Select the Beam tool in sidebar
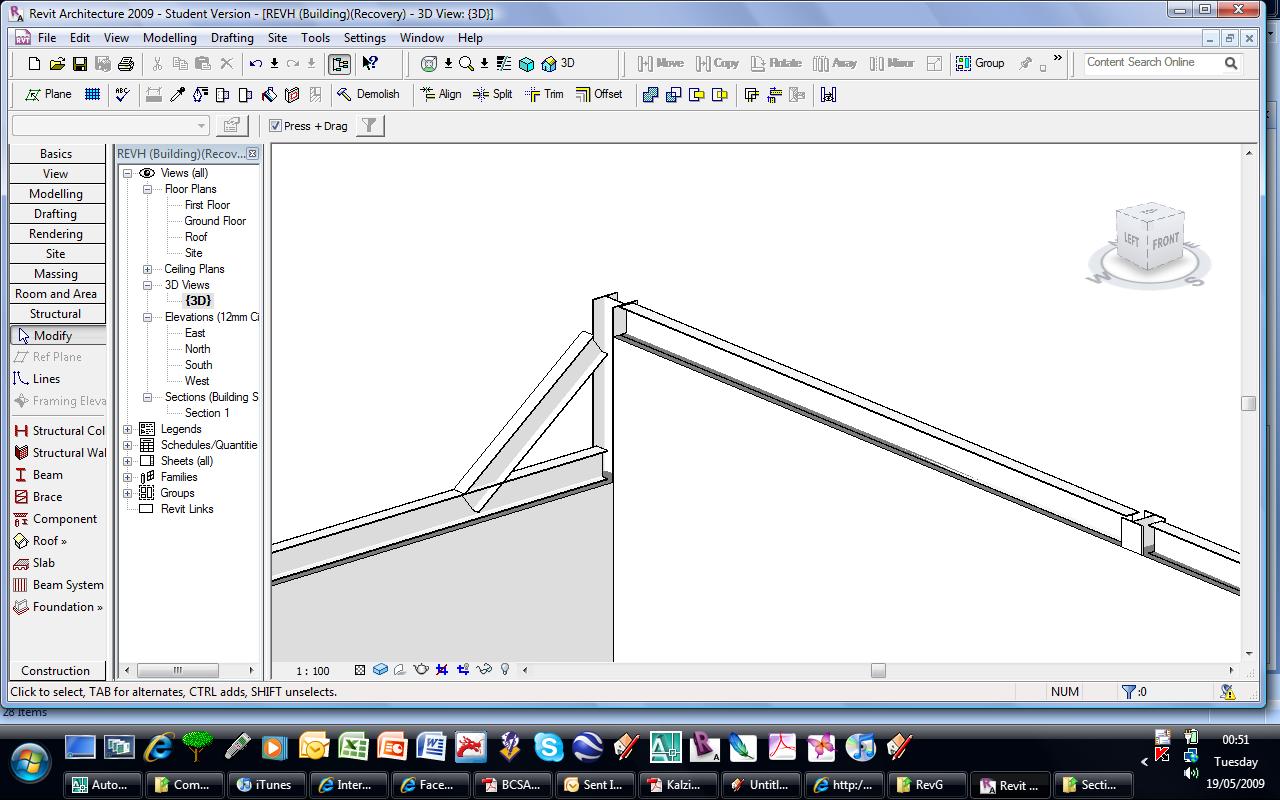Screen dimensions: 1280x800 (x=47, y=475)
